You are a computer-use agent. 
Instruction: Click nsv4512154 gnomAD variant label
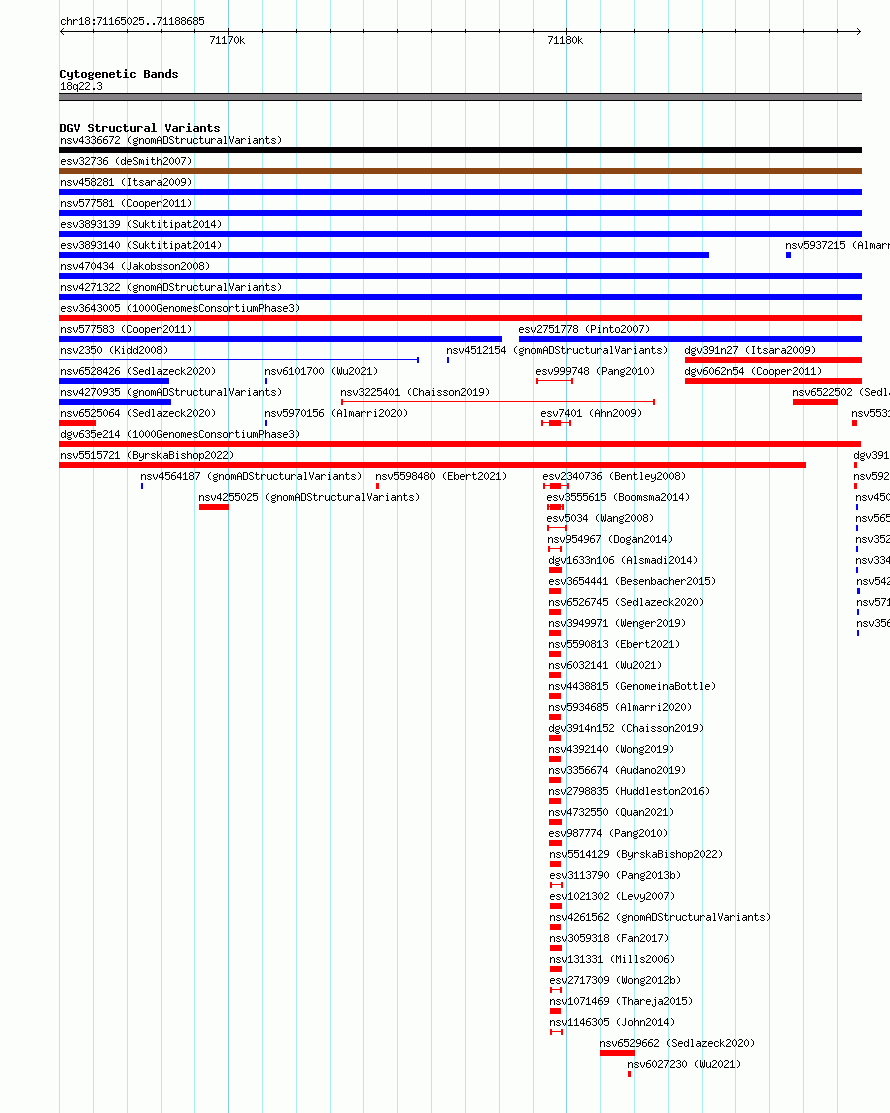point(557,350)
